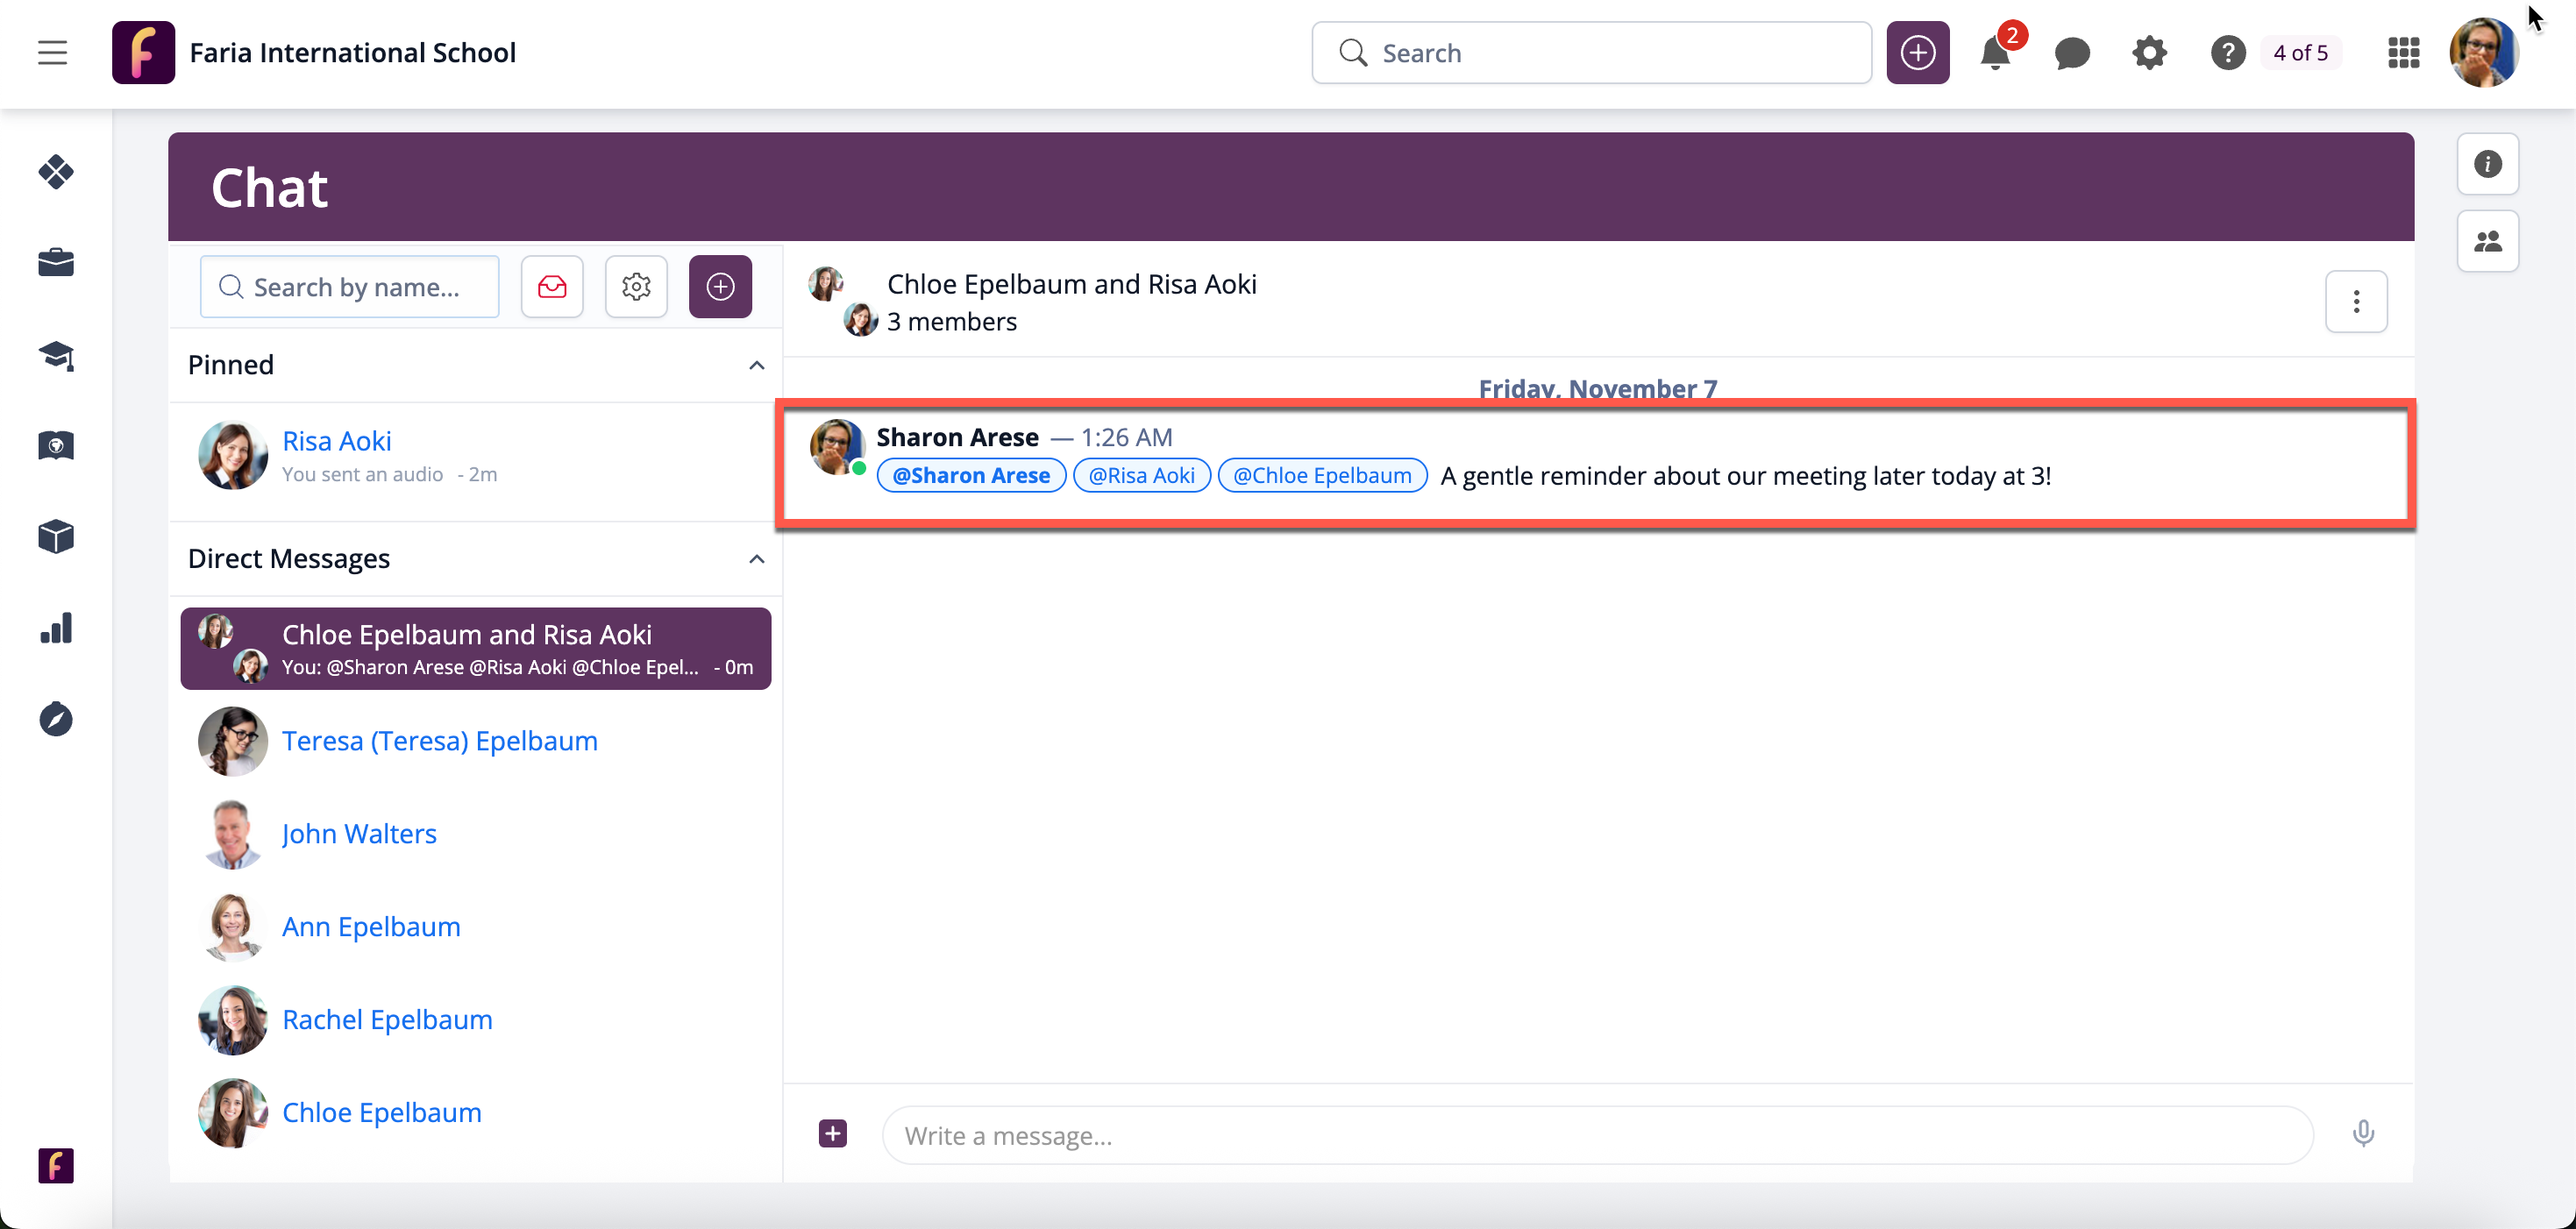
Task: Collapse the Direct Messages section
Action: point(756,559)
